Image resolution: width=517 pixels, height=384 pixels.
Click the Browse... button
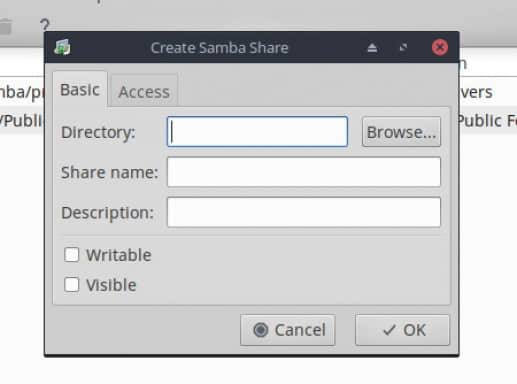tap(401, 132)
